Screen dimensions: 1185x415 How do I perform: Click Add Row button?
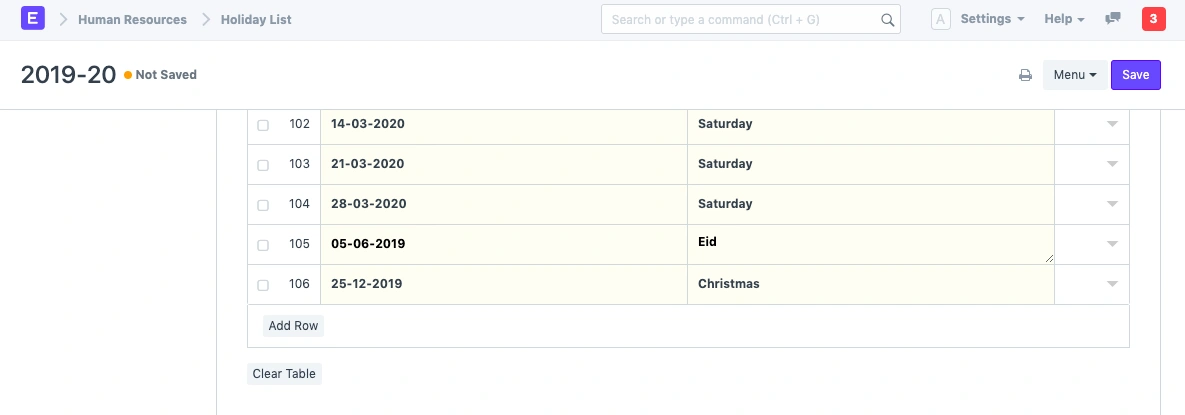(x=293, y=326)
